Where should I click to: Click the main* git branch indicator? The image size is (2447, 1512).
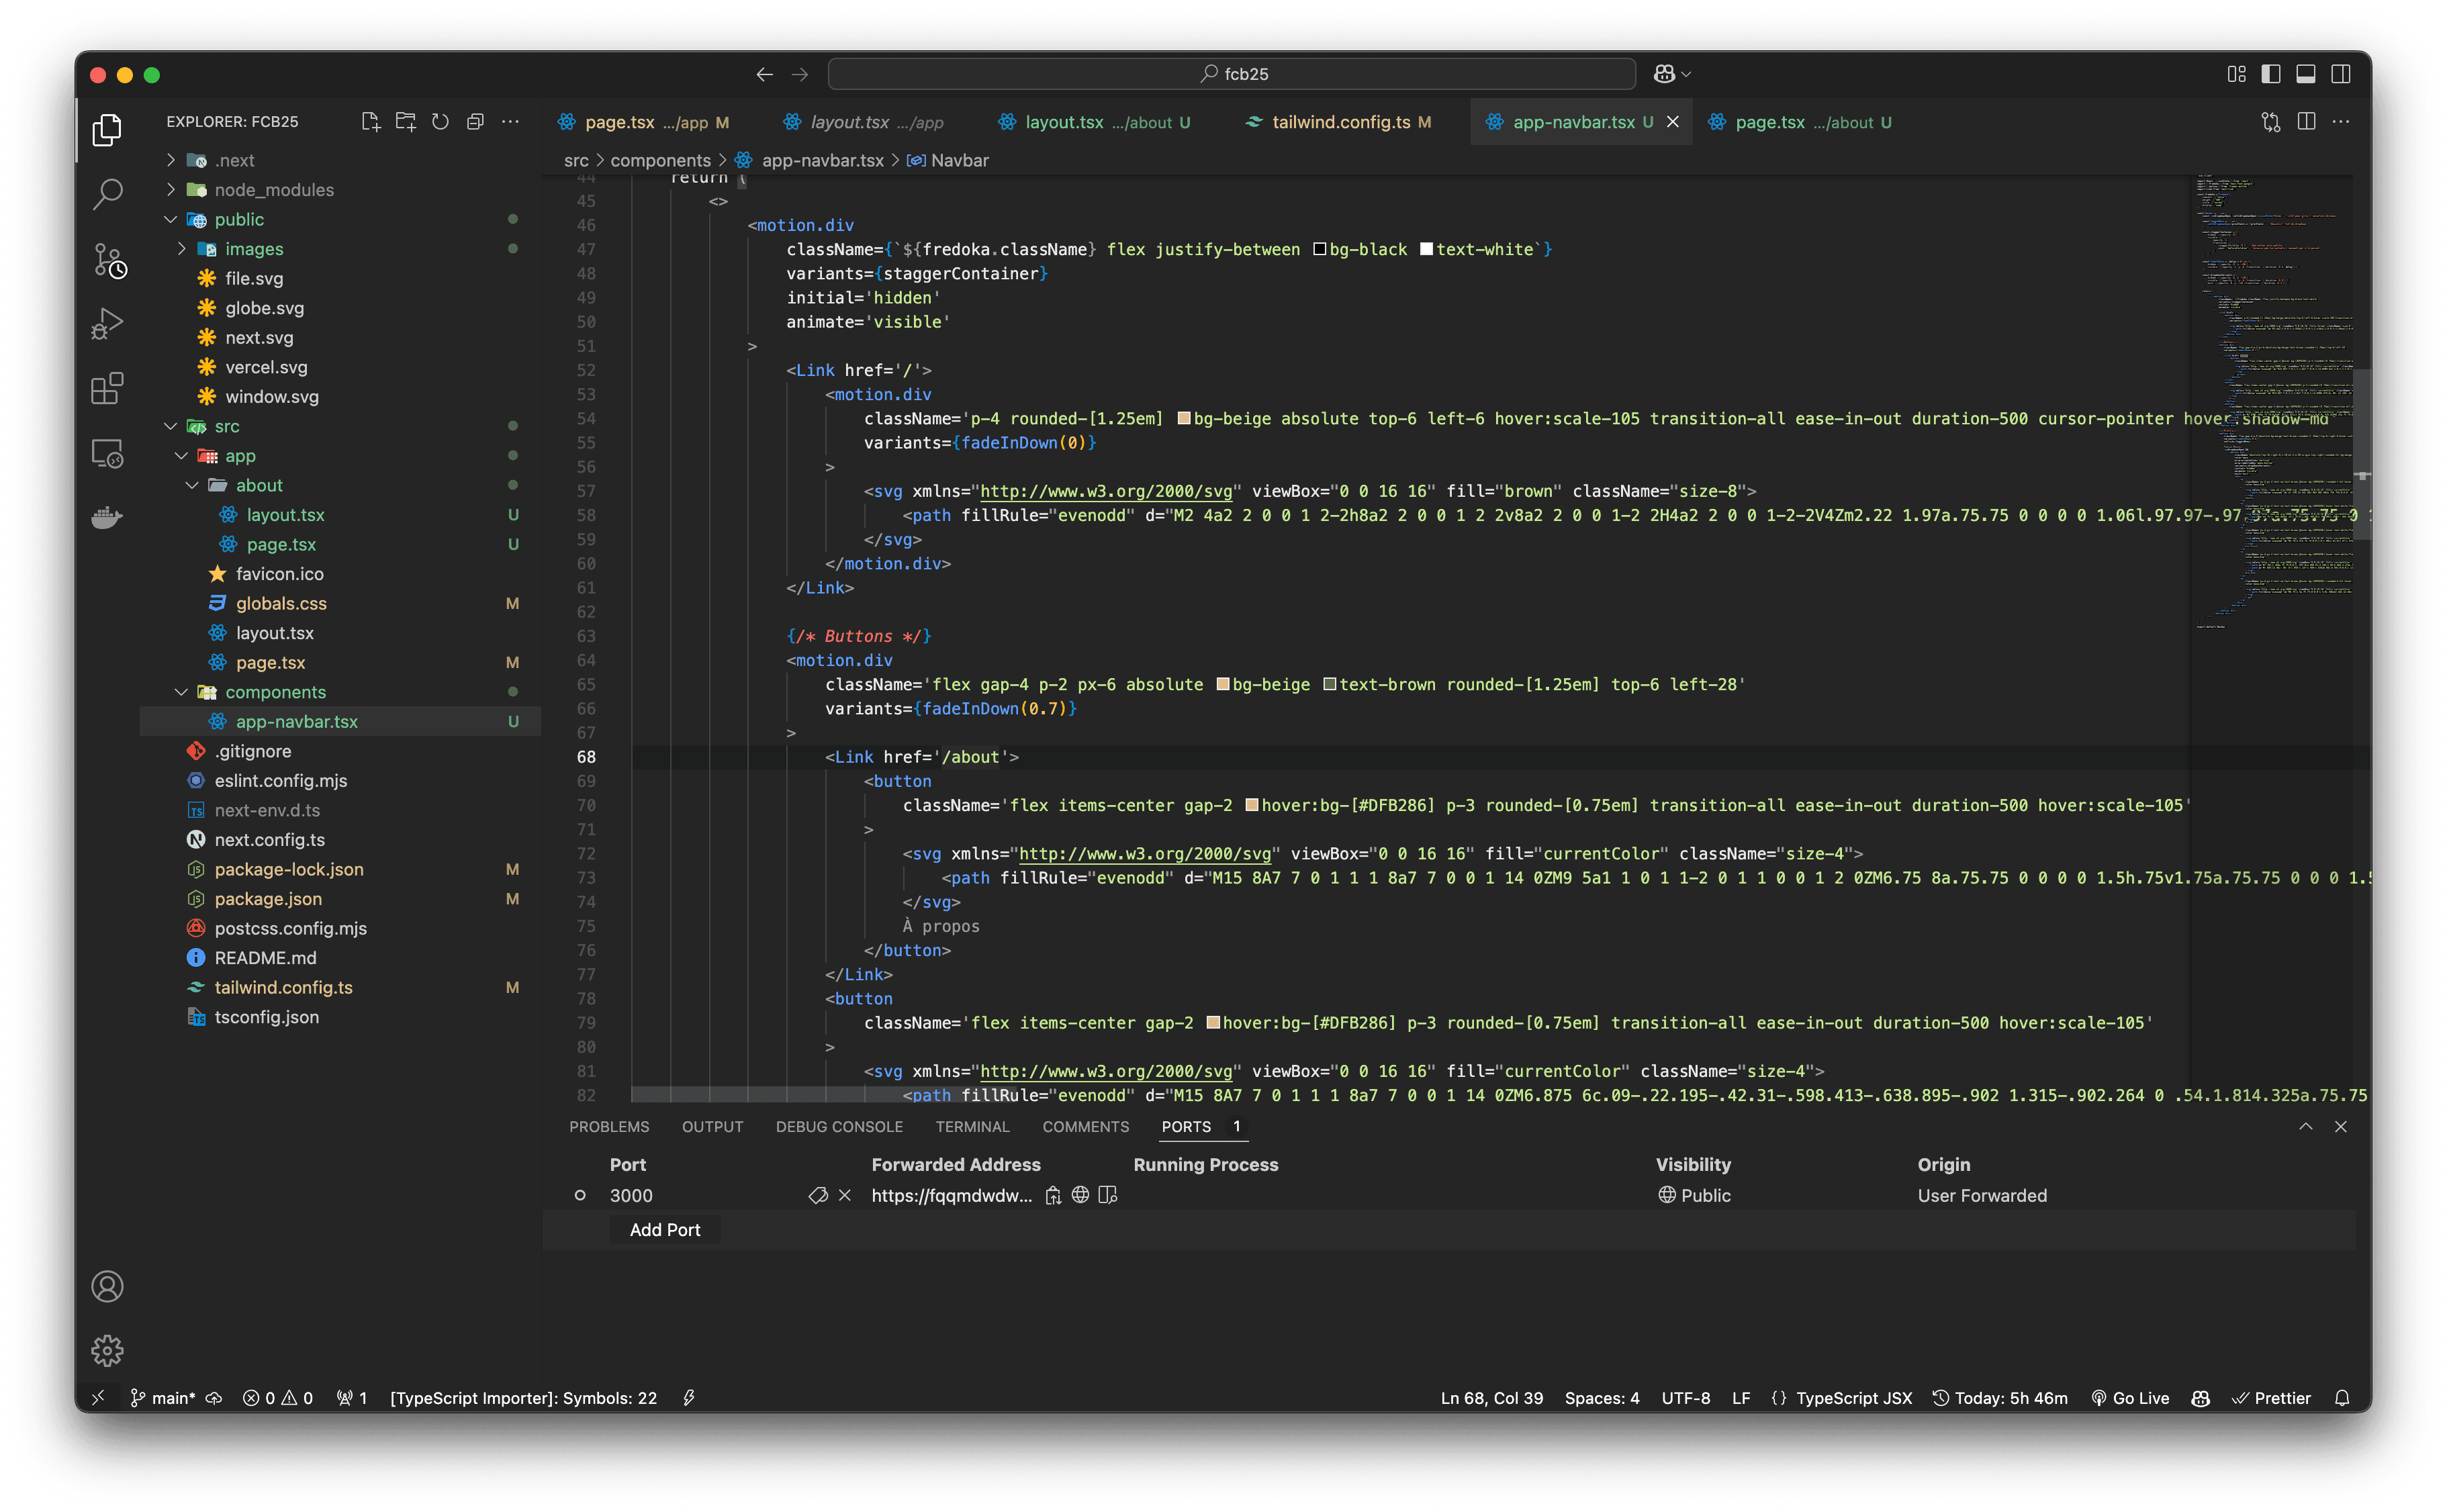[163, 1398]
